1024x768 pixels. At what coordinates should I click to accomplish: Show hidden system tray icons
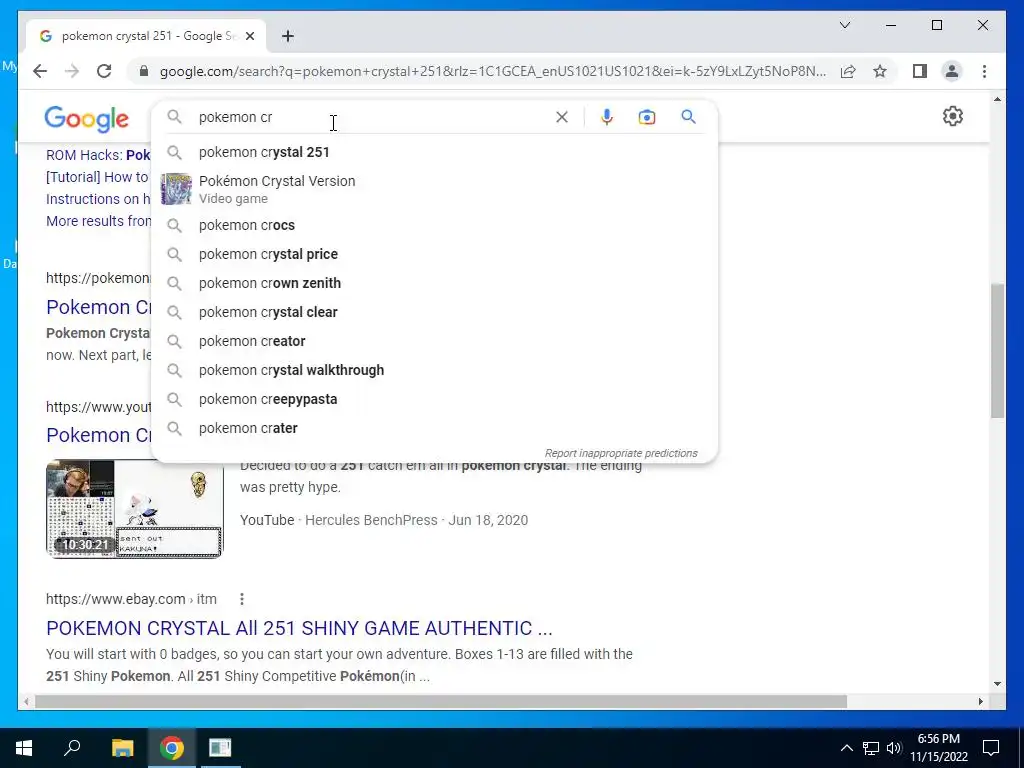point(846,748)
